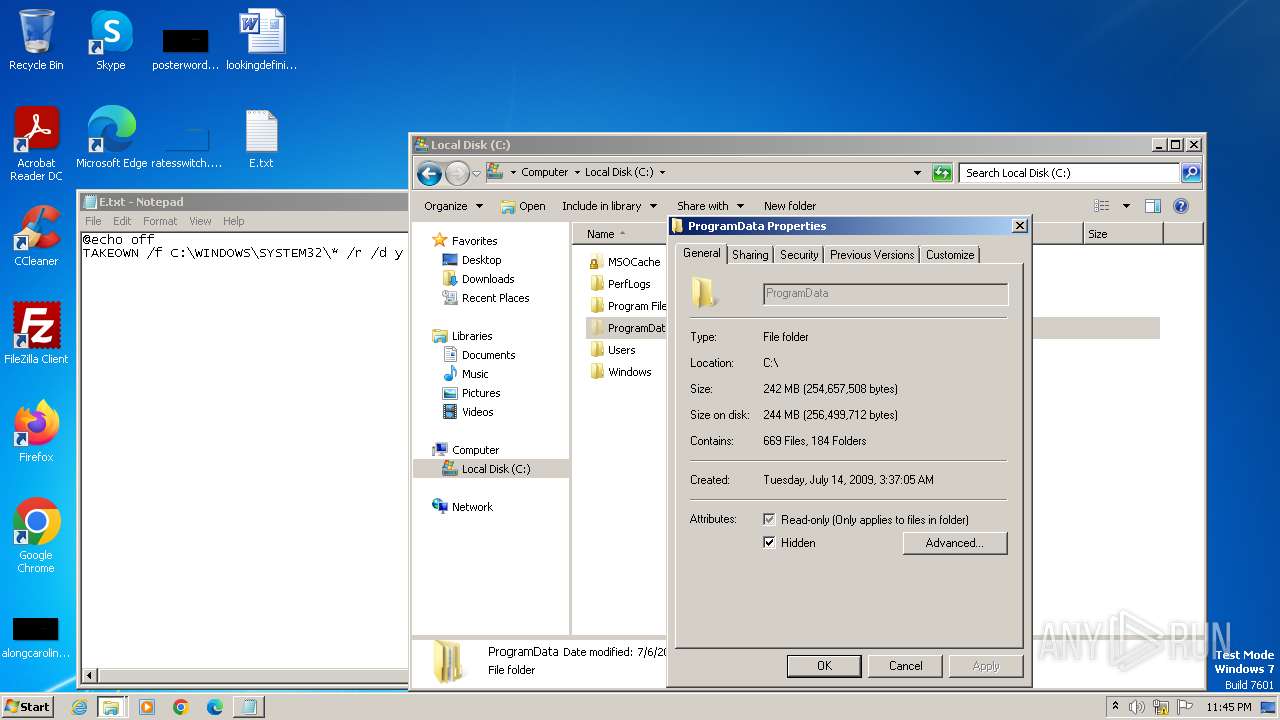
Task: Click the taskbar clock showing 11:45 PM
Action: (1229, 707)
